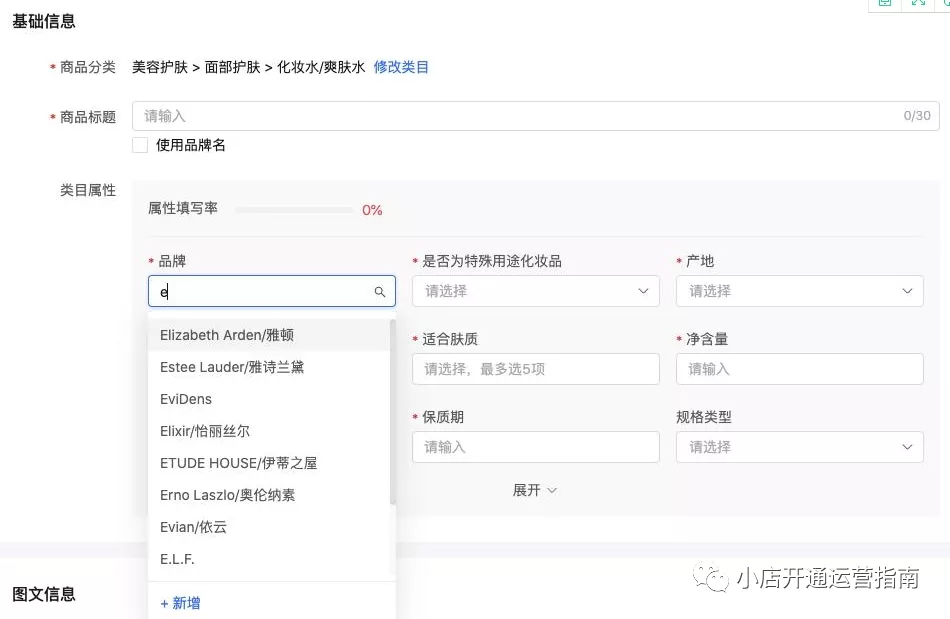Select E.L.F. brand option
Viewport: 950px width, 619px height.
[x=269, y=560]
